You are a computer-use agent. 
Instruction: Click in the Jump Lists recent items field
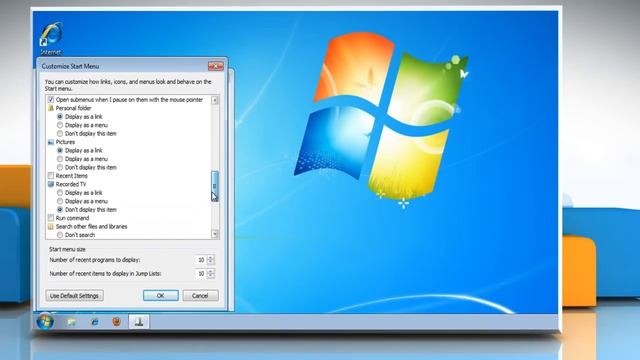(200, 273)
